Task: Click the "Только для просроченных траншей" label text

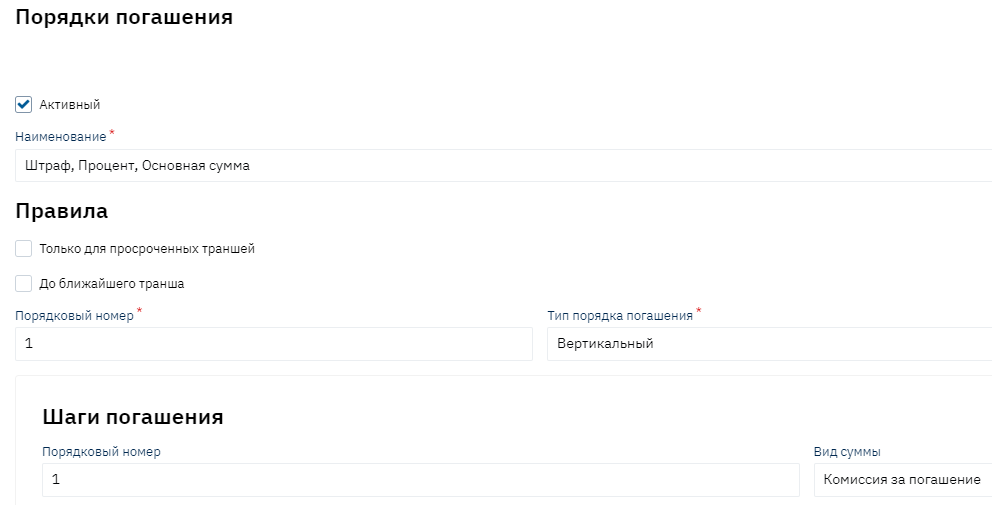Action: pyautogui.click(x=147, y=249)
